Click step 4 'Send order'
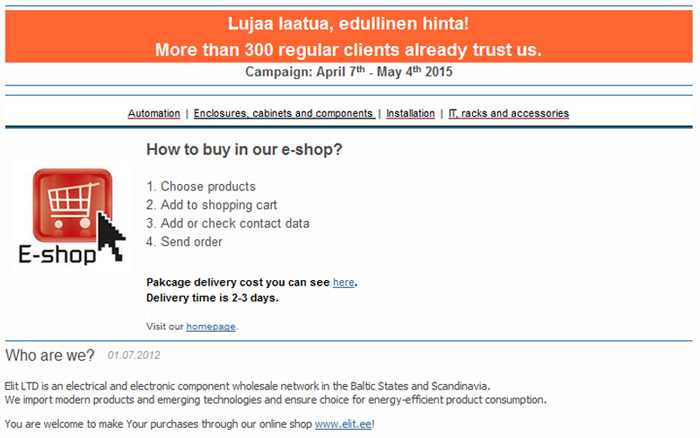Viewport: 700px width, 438px height. pyautogui.click(x=184, y=242)
